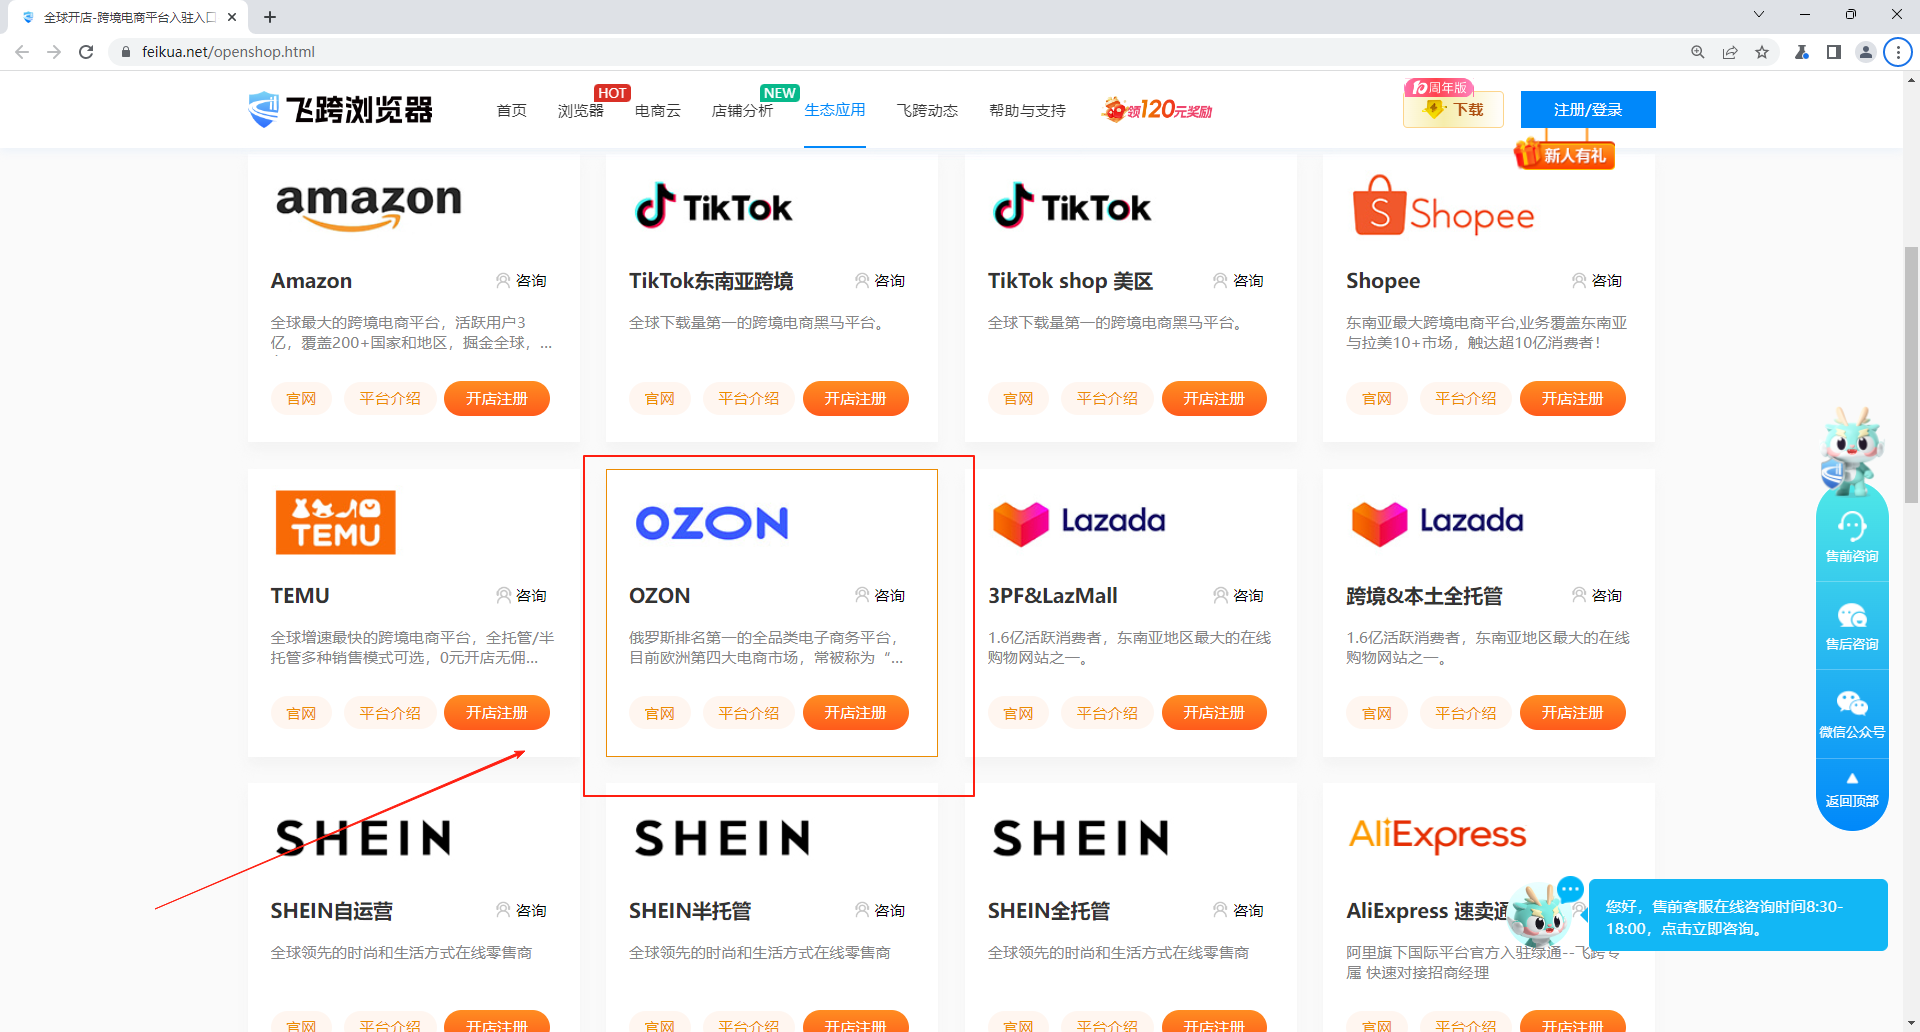Click 官网 on the OZON card
The image size is (1920, 1032).
click(660, 713)
